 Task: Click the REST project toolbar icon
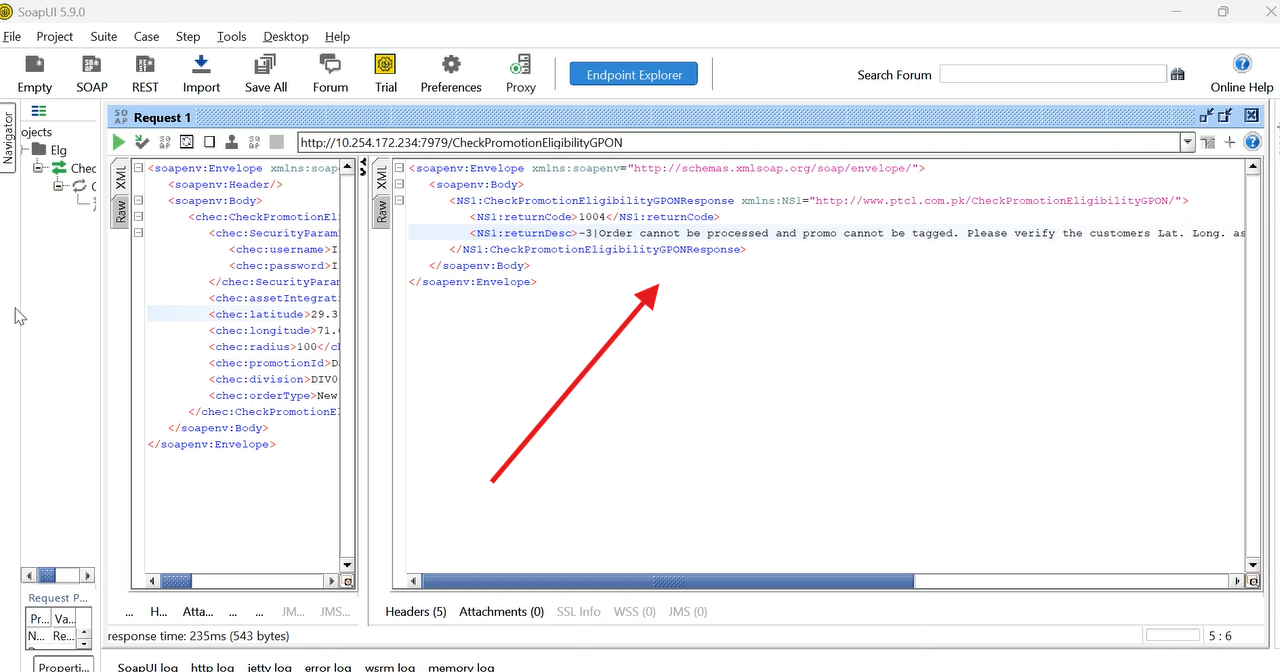(145, 74)
